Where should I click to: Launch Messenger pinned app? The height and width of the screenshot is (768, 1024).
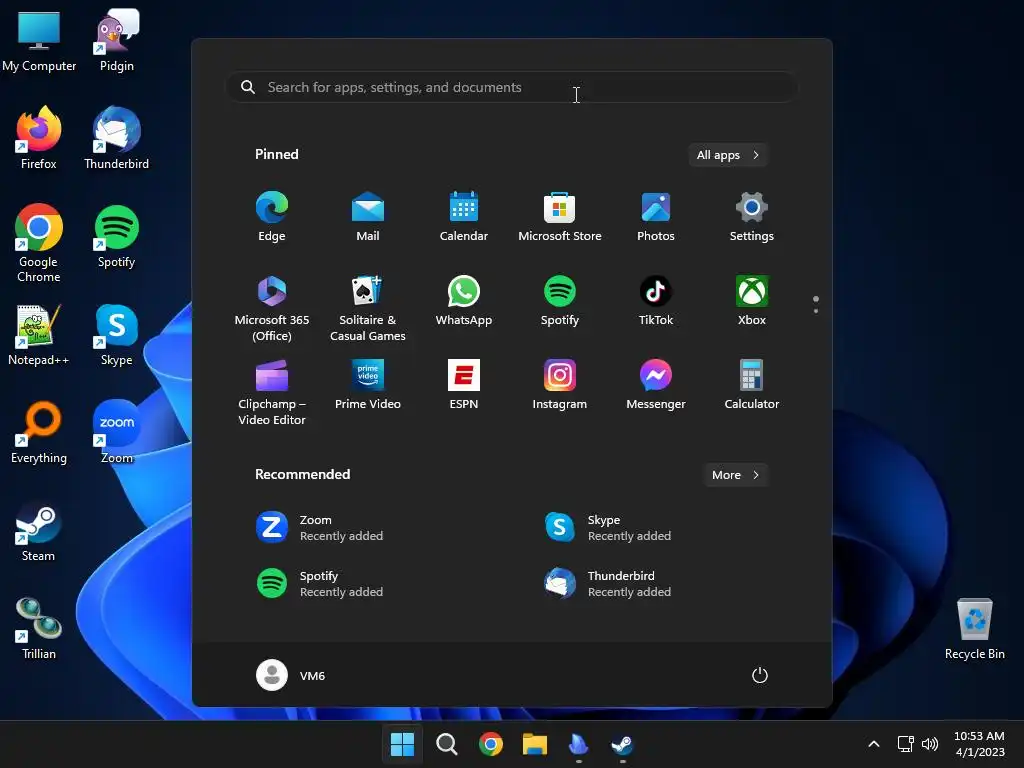[656, 385]
